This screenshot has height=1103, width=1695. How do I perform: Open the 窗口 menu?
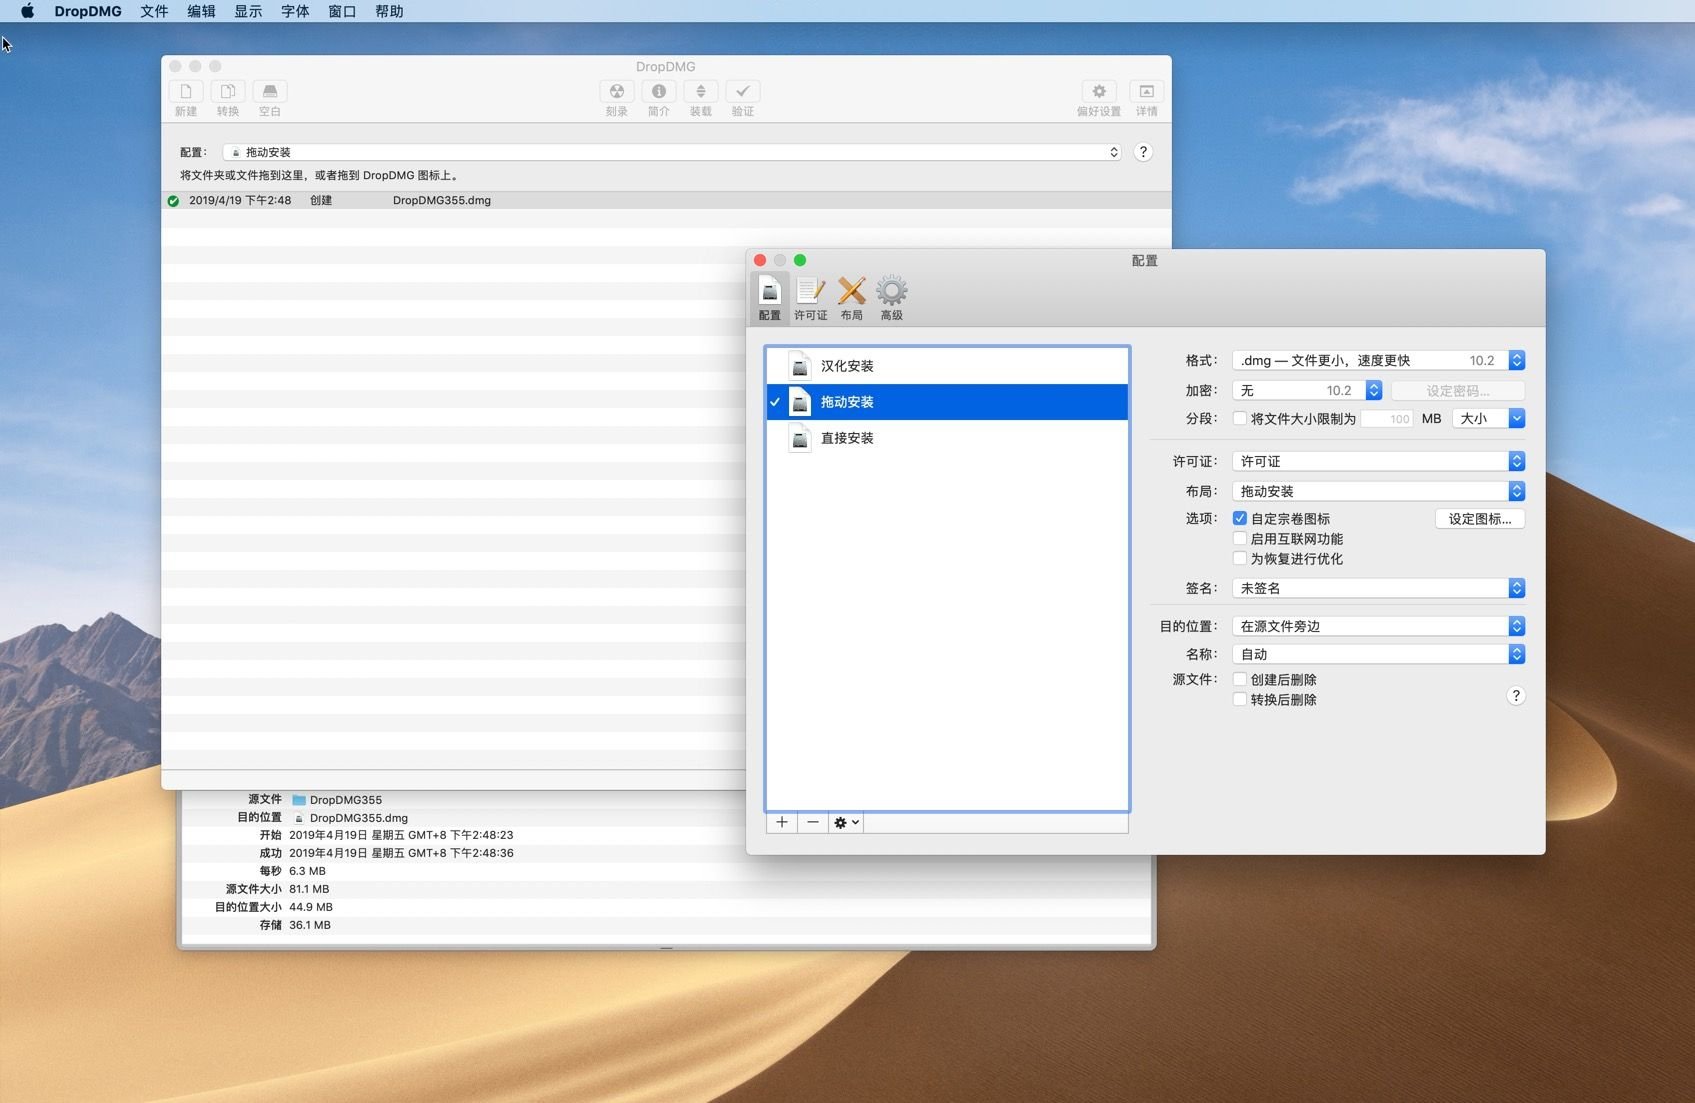pos(342,11)
